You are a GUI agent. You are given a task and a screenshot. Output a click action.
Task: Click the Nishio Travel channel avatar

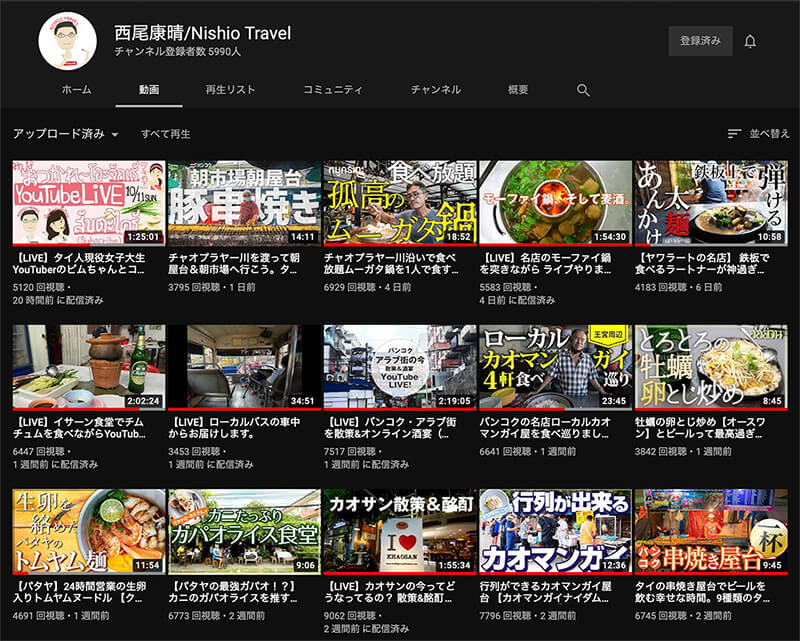[67, 41]
